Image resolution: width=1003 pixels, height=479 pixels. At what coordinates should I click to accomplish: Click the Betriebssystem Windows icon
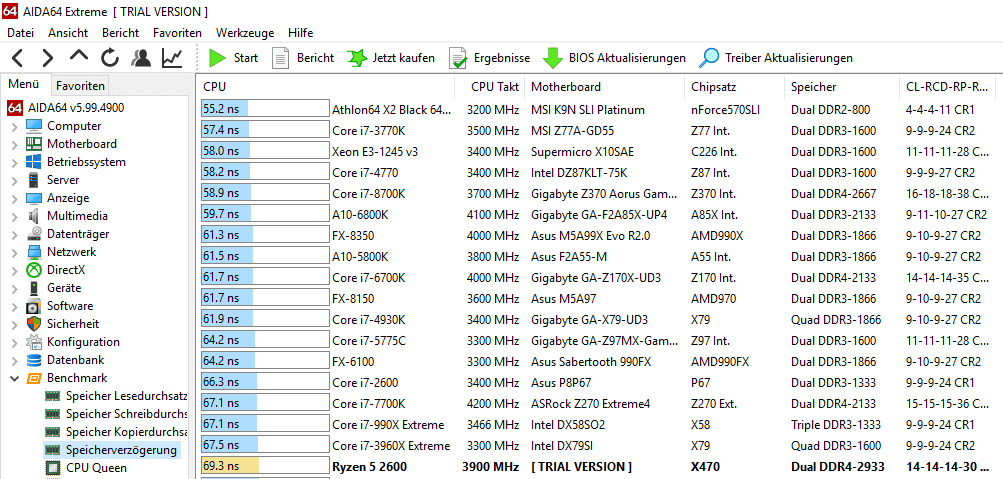34,162
